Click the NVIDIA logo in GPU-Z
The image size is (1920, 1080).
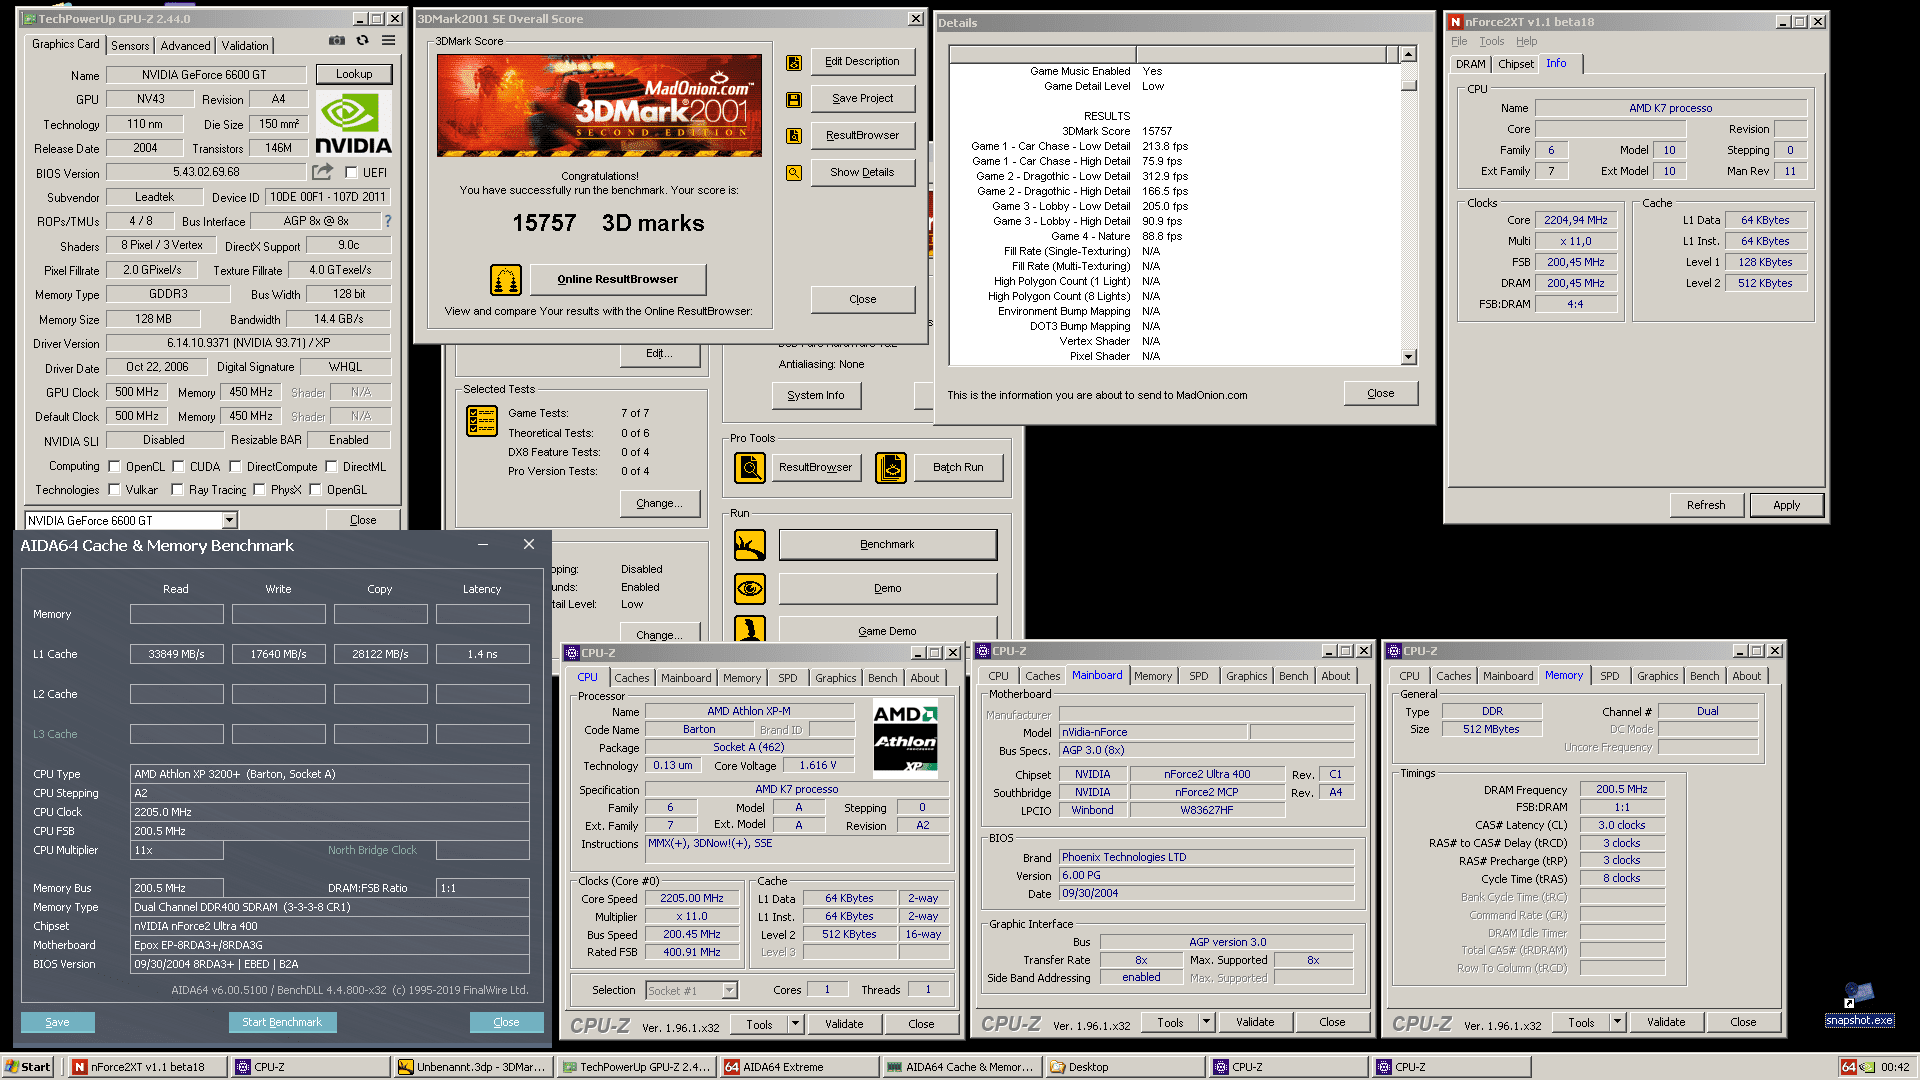[354, 123]
